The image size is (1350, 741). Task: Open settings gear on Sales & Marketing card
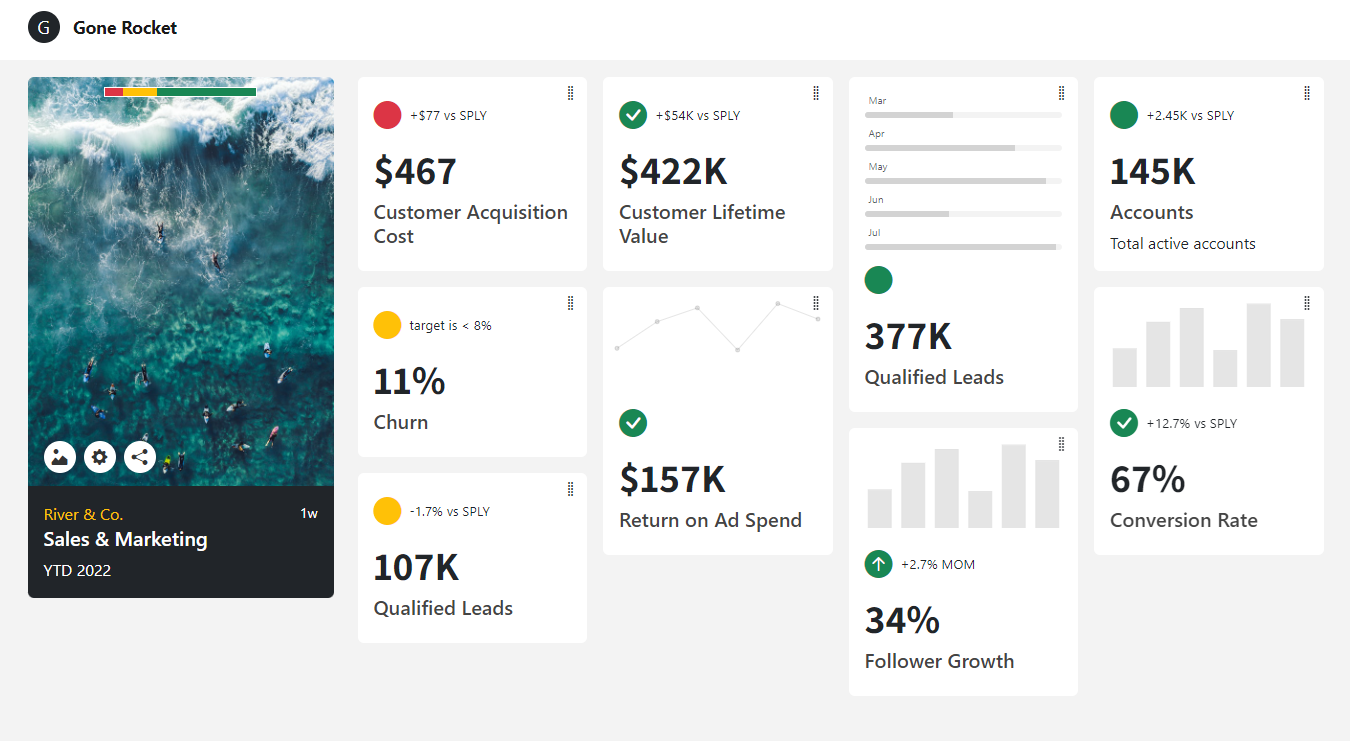point(100,457)
